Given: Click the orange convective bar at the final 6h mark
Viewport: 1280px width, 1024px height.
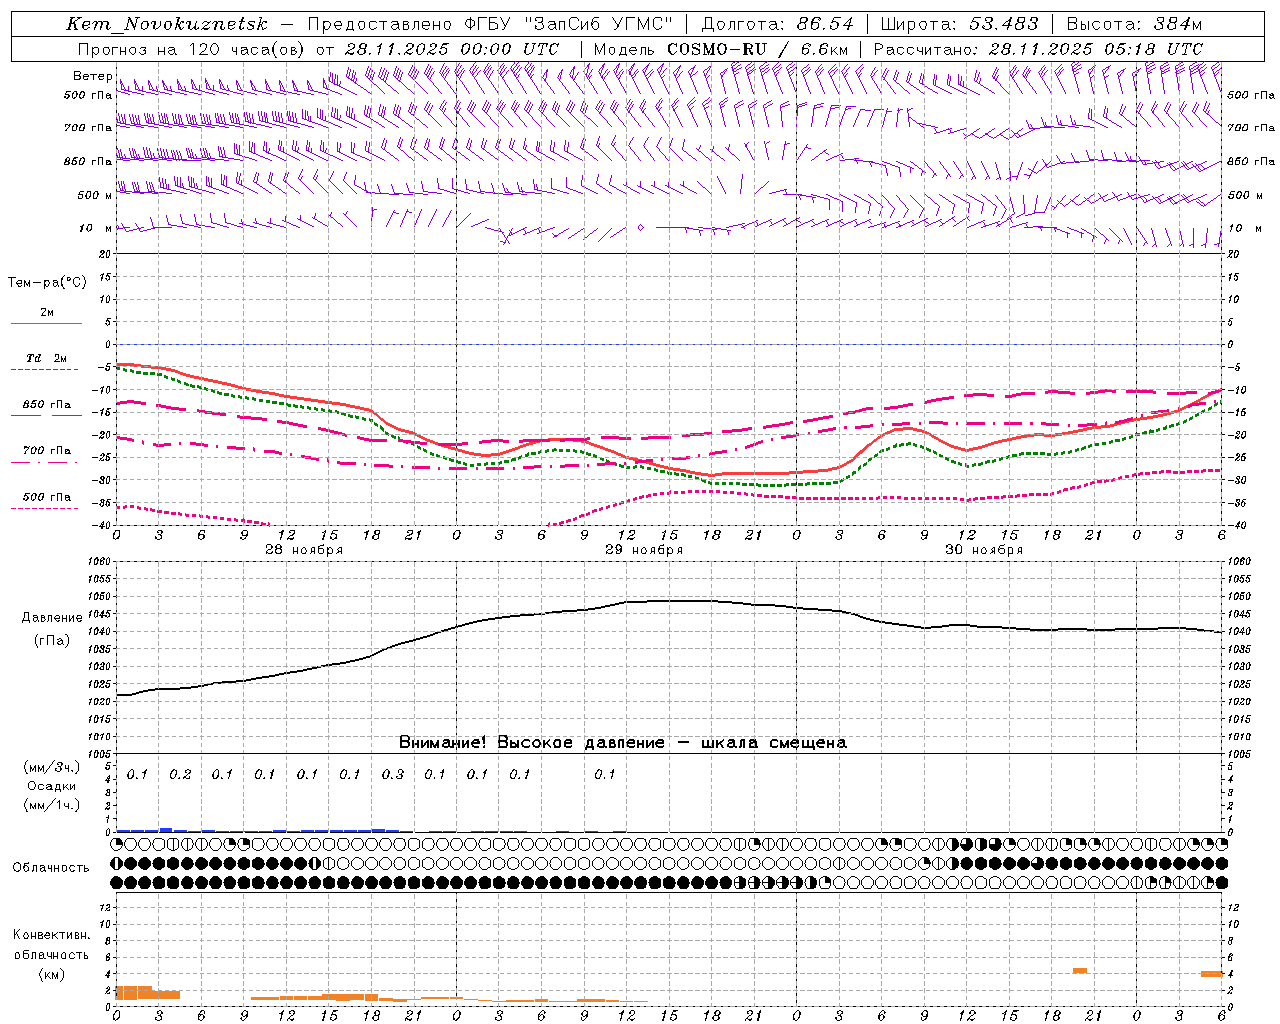Looking at the screenshot, I should (x=1212, y=974).
